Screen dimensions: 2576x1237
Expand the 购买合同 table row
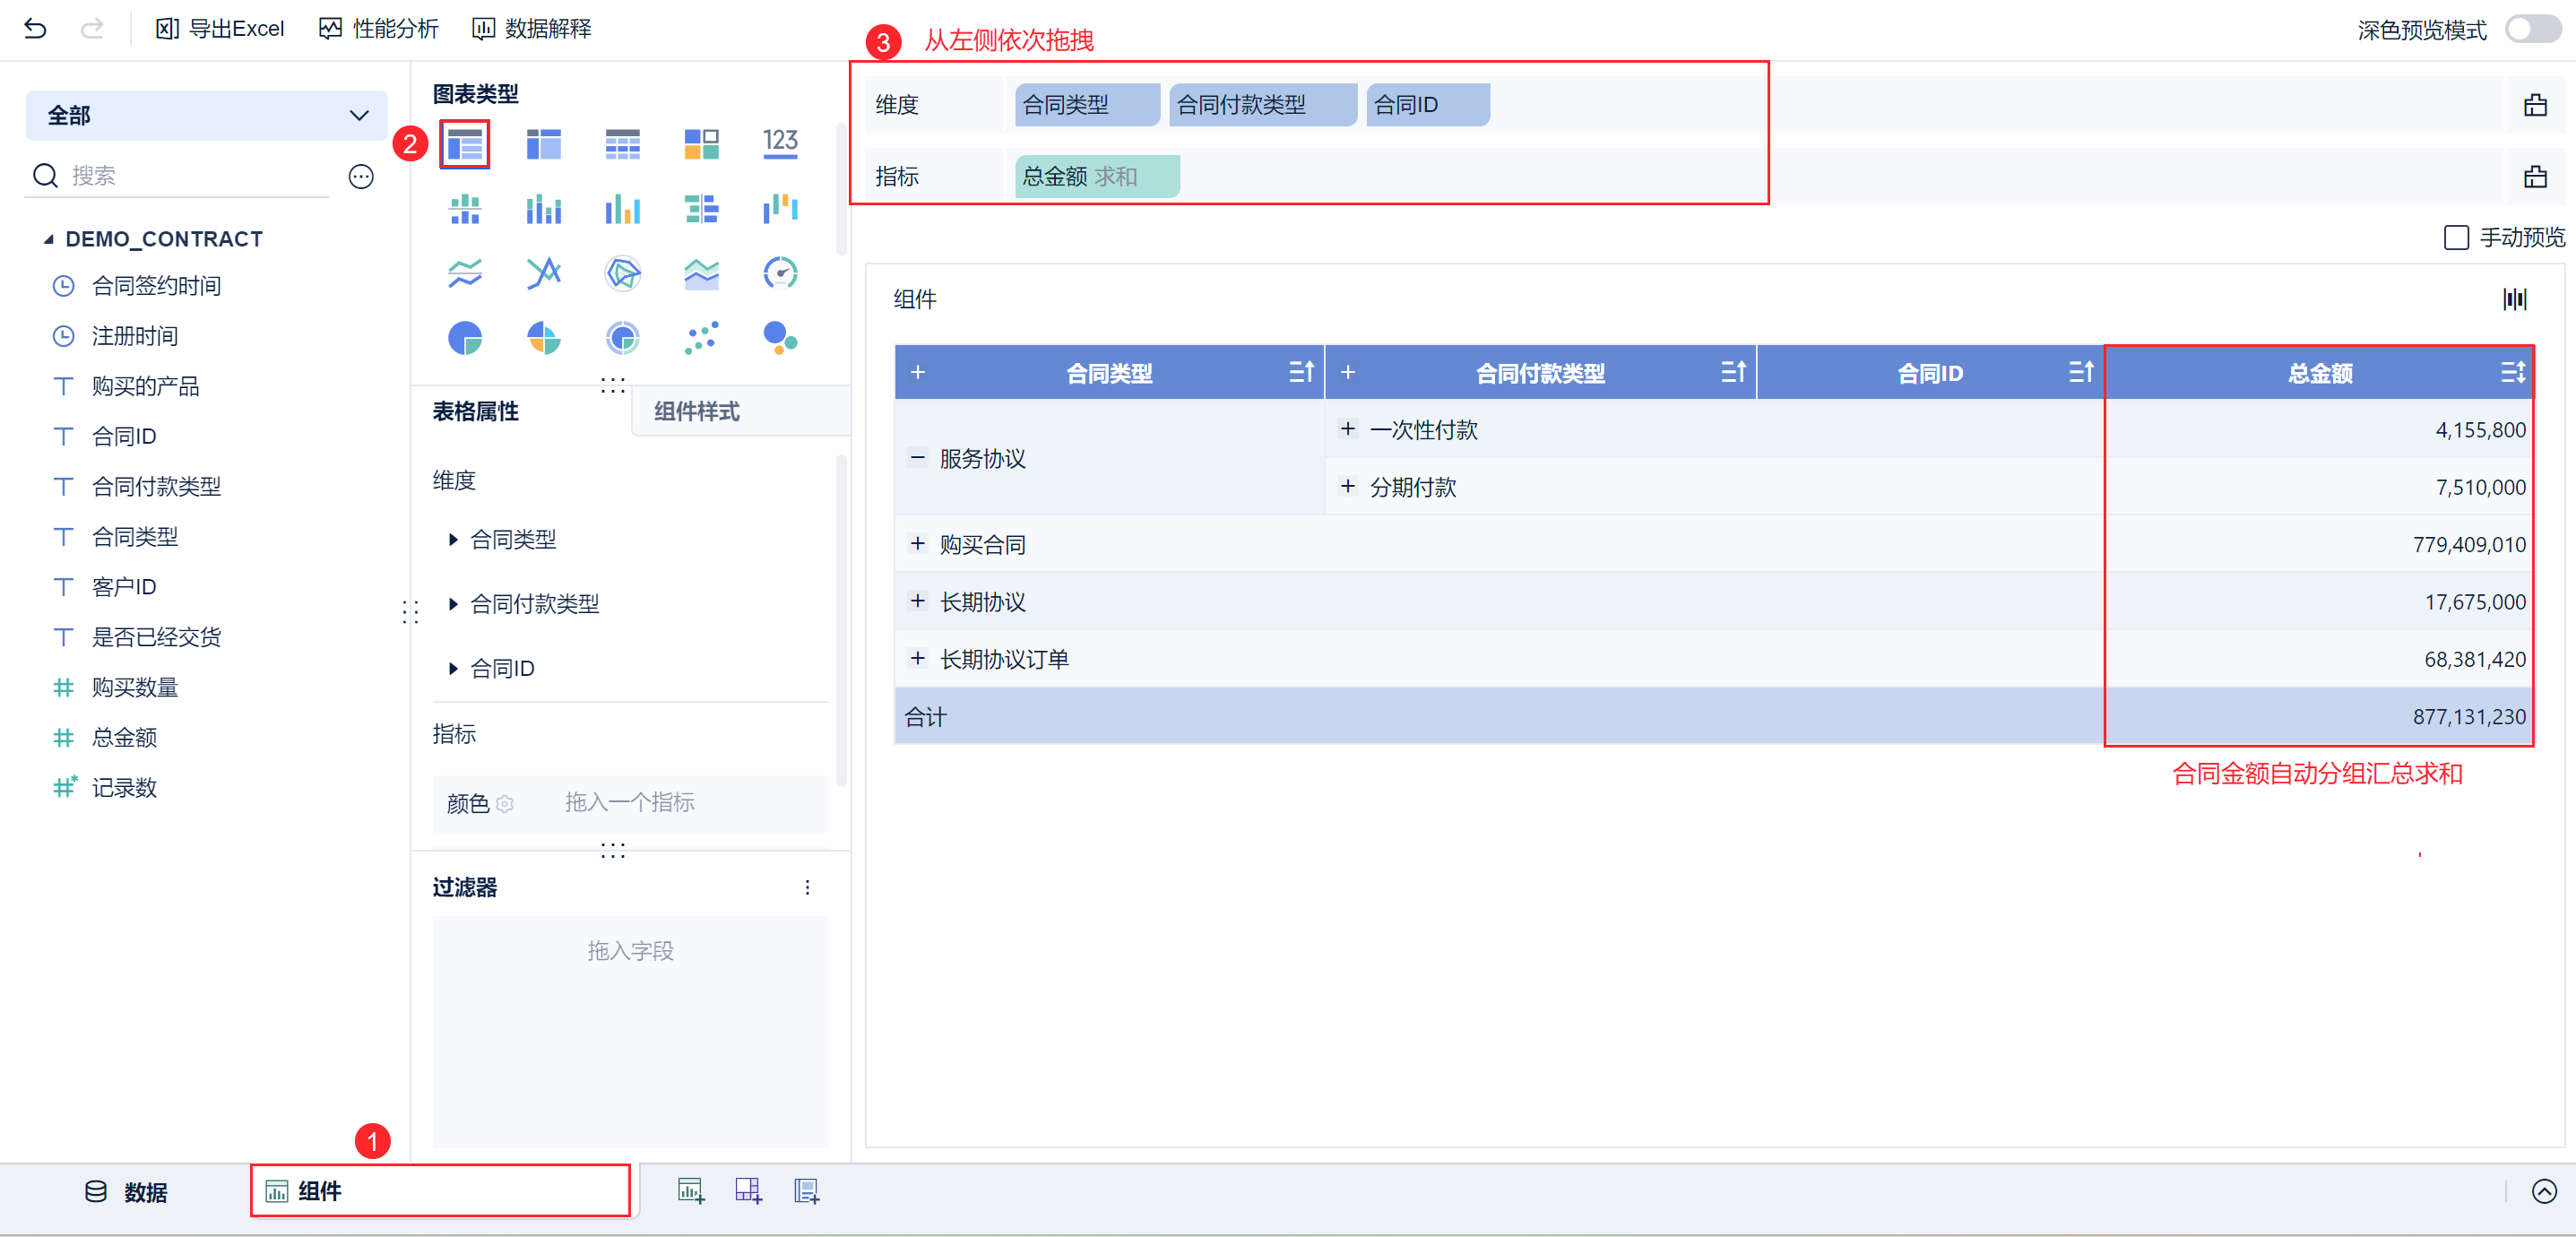click(x=916, y=543)
